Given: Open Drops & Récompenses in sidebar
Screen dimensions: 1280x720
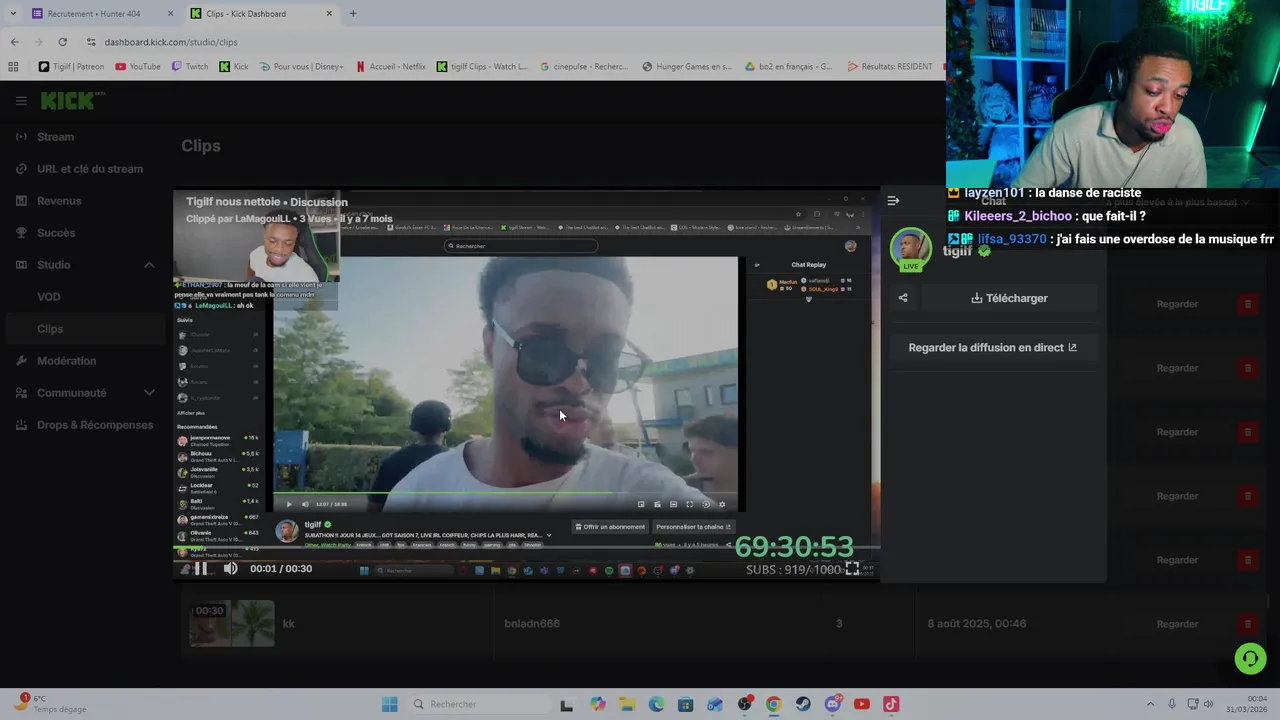Looking at the screenshot, I should pyautogui.click(x=95, y=425).
